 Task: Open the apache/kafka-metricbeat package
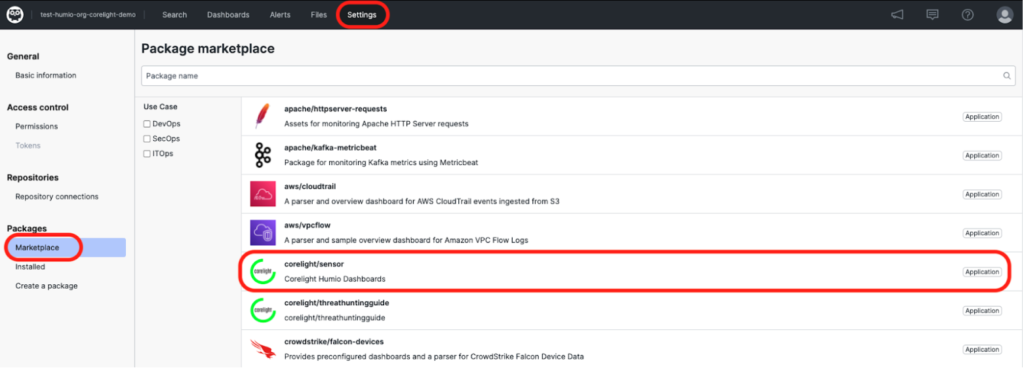pos(330,147)
